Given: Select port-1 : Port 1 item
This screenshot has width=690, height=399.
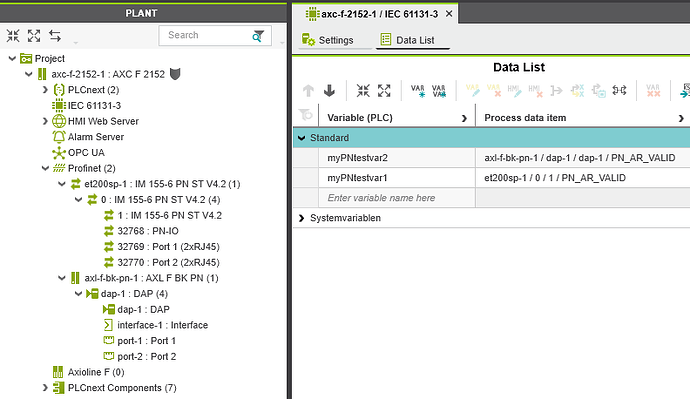Looking at the screenshot, I should click(147, 341).
